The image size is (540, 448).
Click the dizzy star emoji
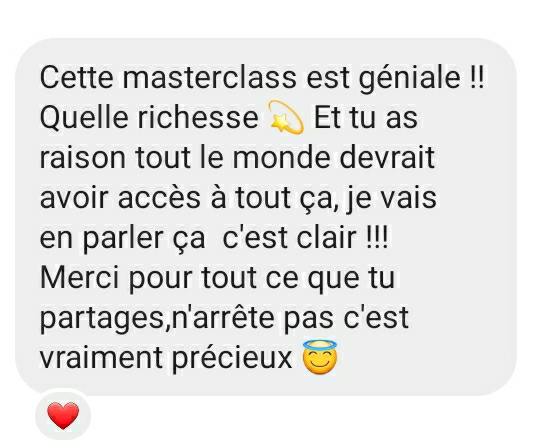(x=286, y=117)
